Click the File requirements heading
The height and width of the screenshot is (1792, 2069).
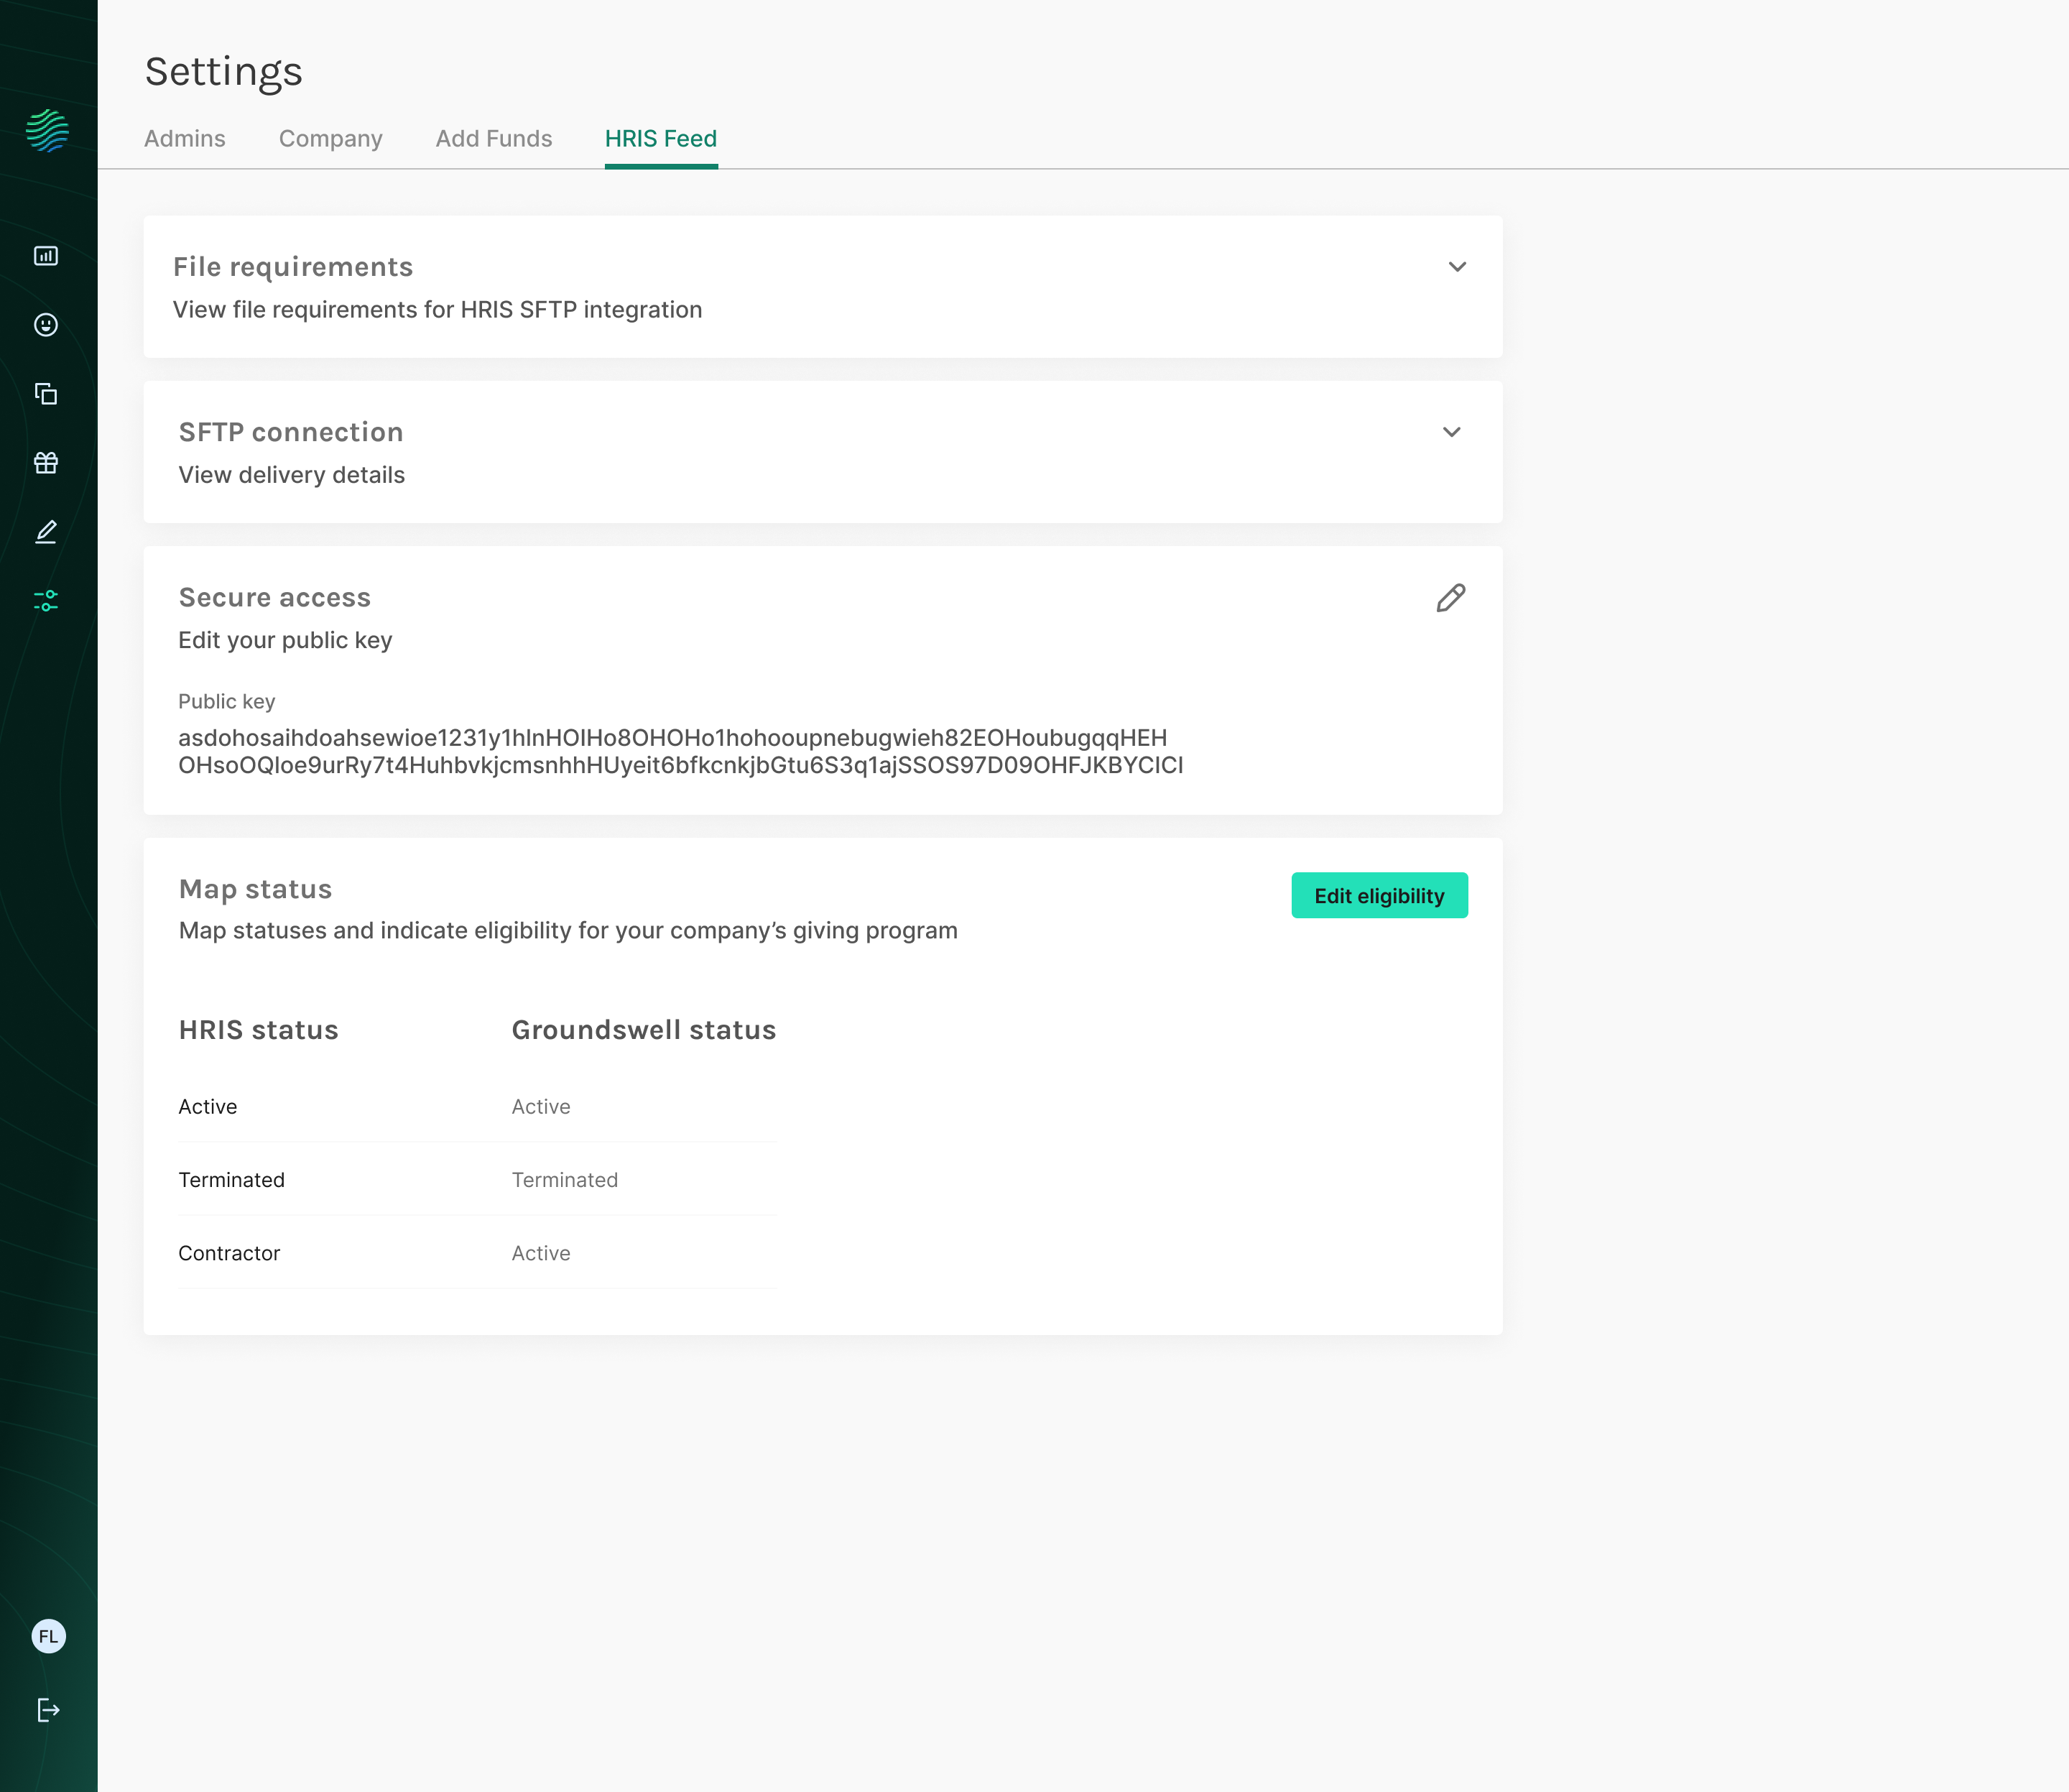[293, 267]
